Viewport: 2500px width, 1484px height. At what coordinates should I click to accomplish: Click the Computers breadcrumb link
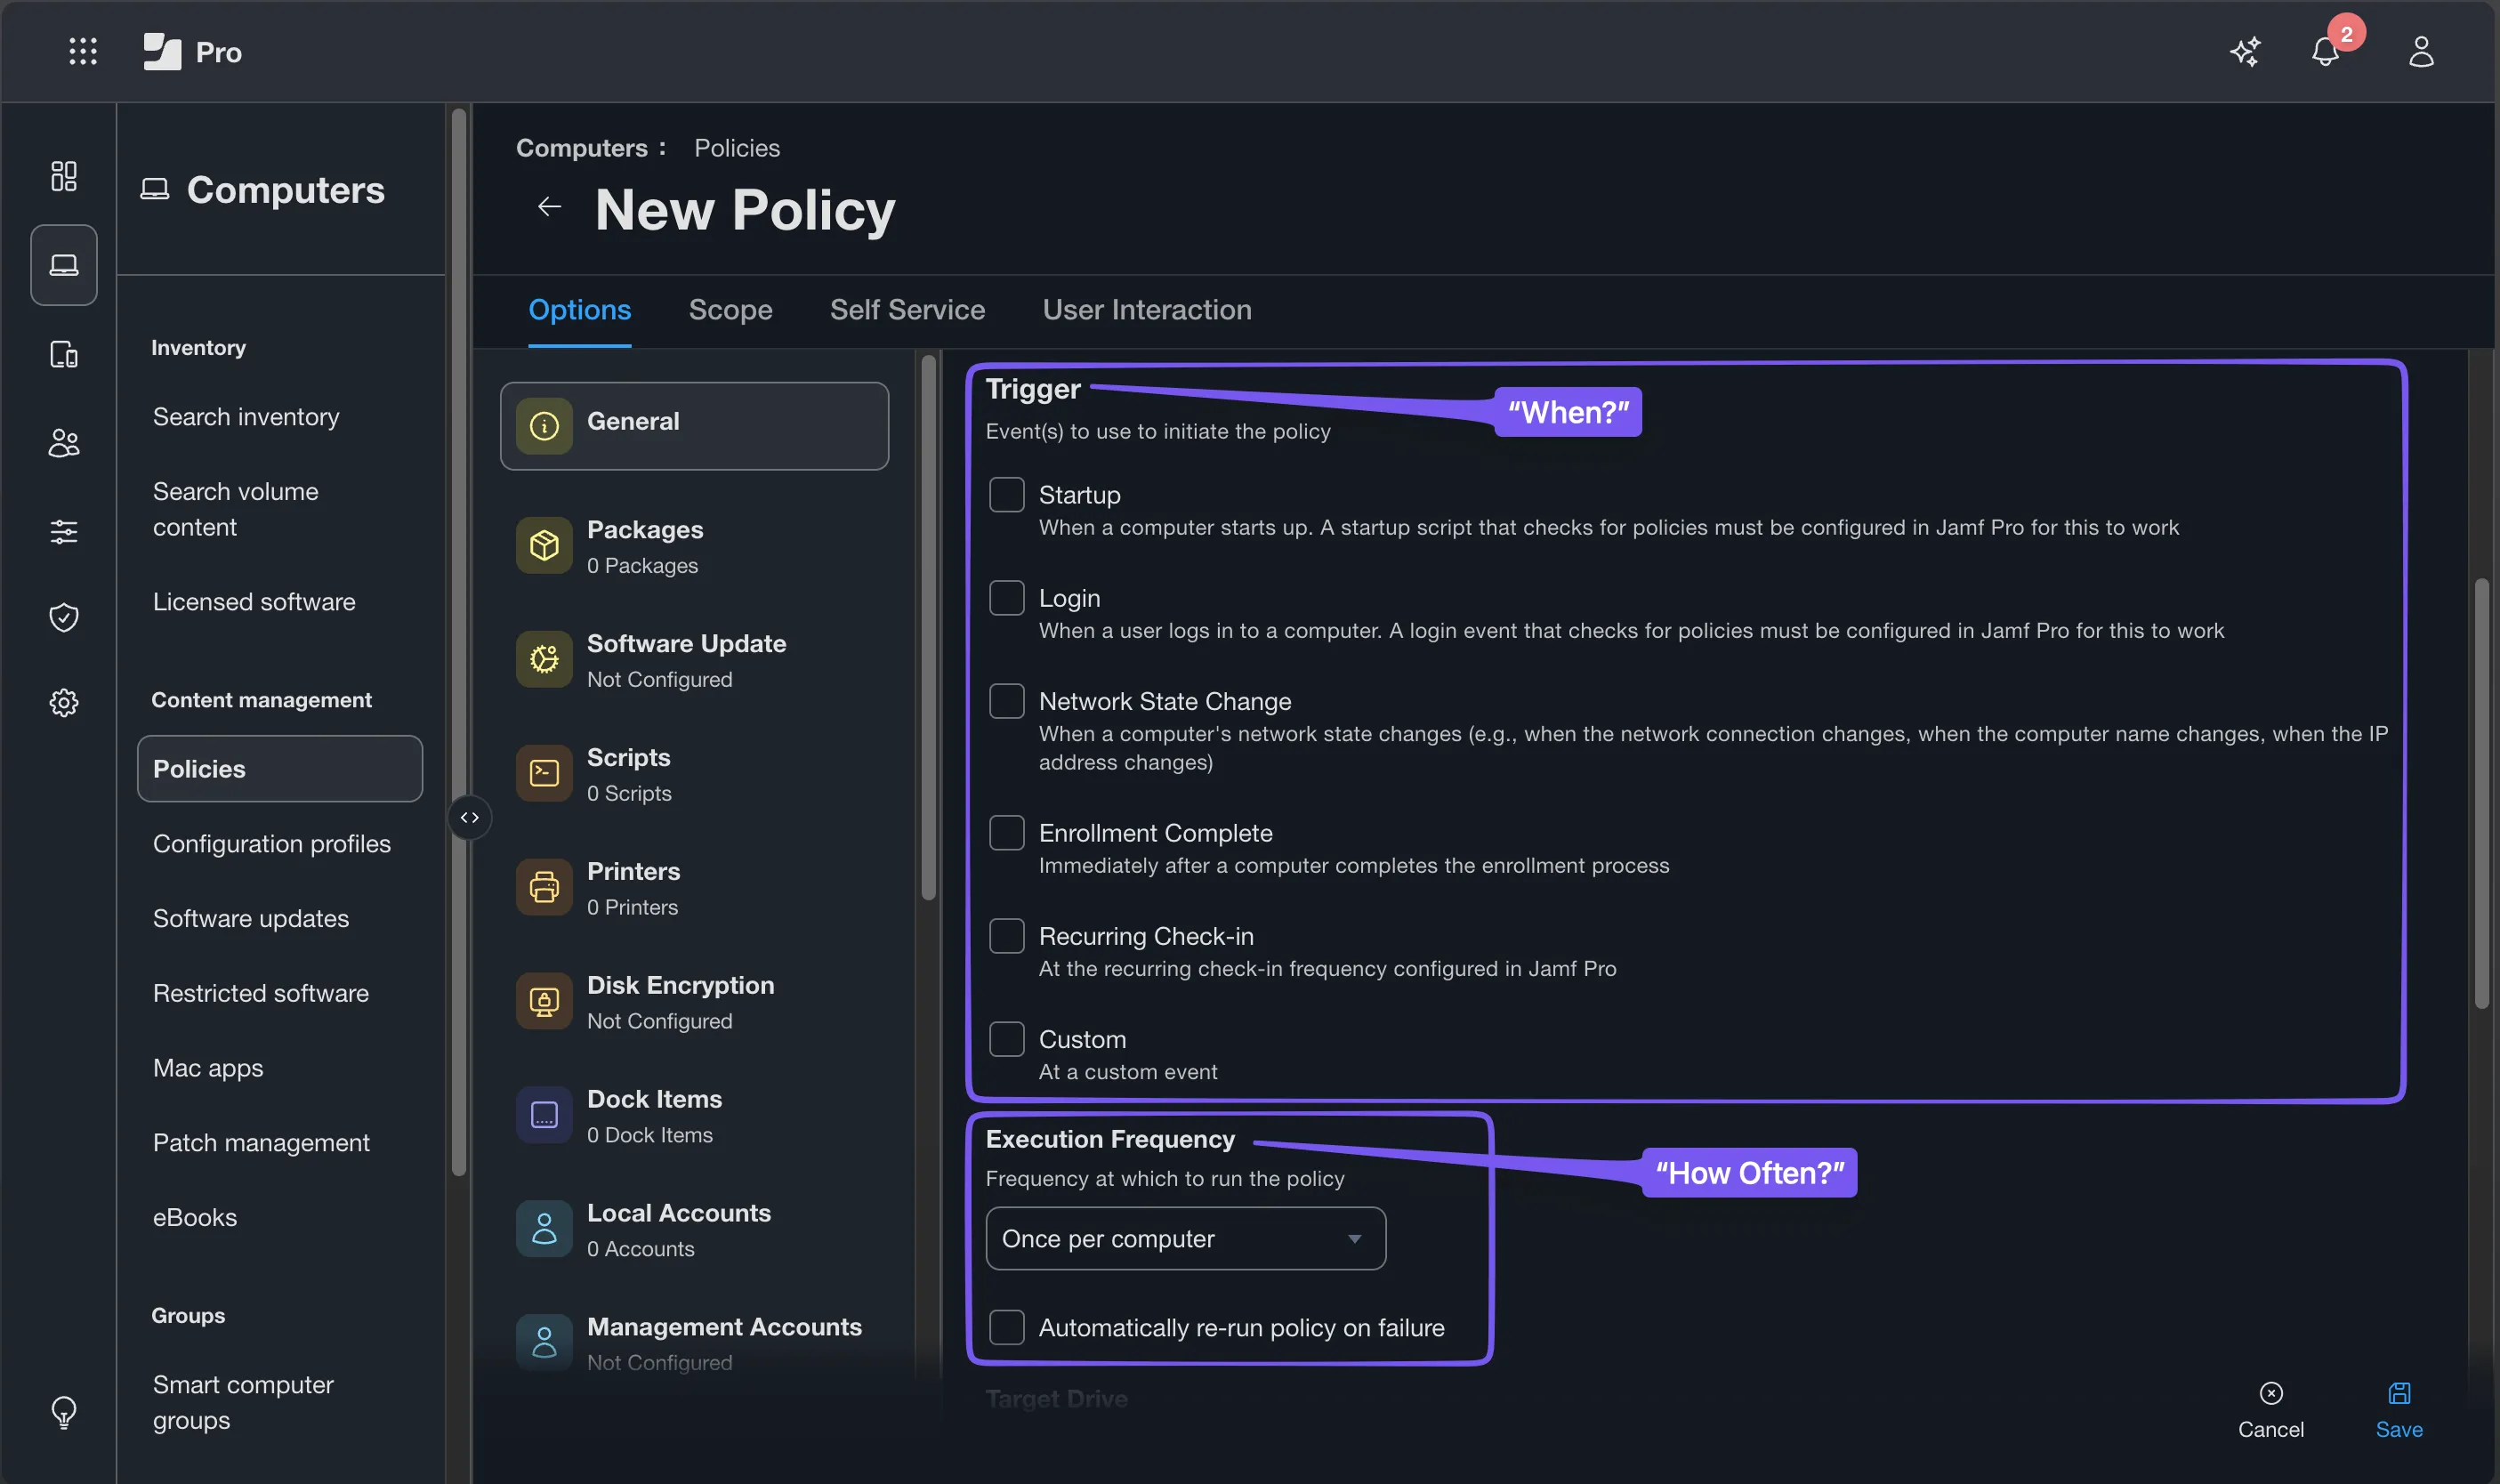point(582,148)
